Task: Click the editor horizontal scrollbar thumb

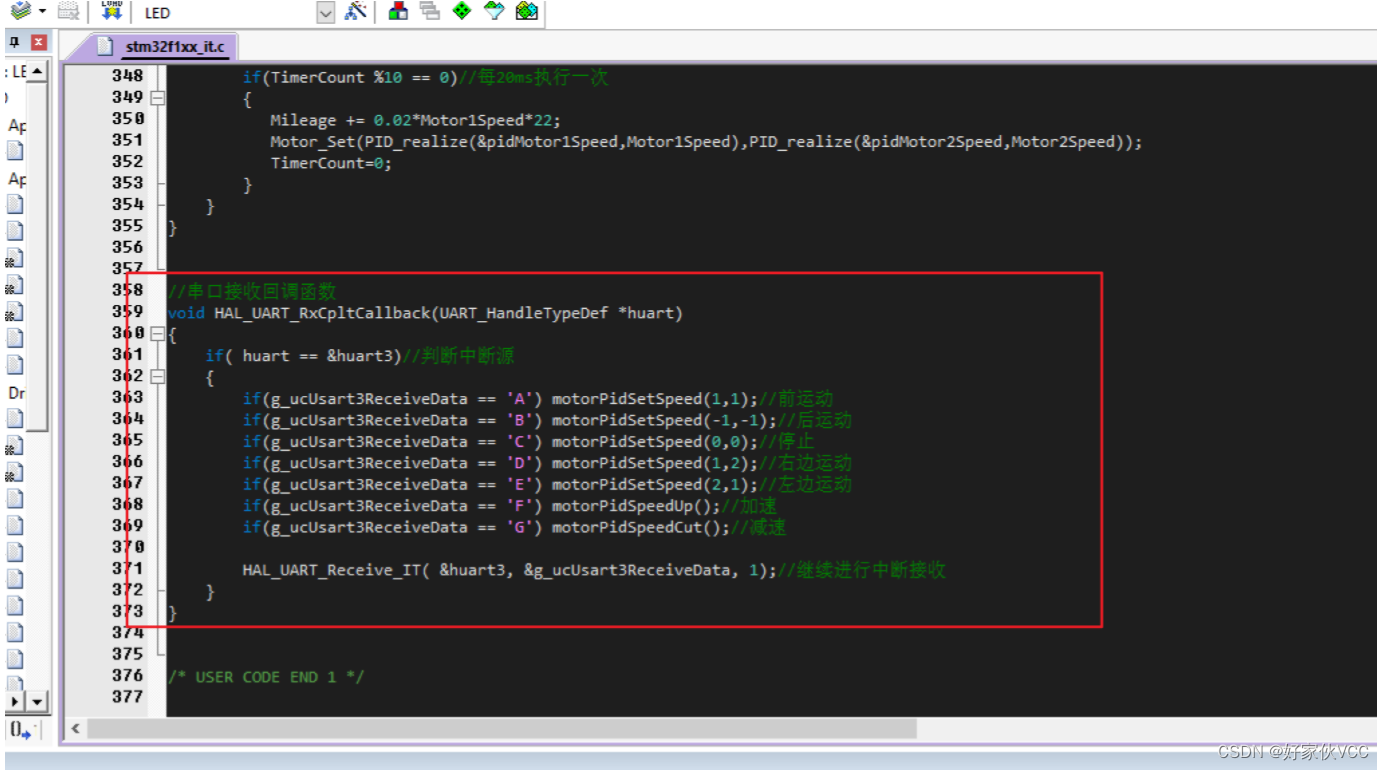Action: [x=502, y=728]
